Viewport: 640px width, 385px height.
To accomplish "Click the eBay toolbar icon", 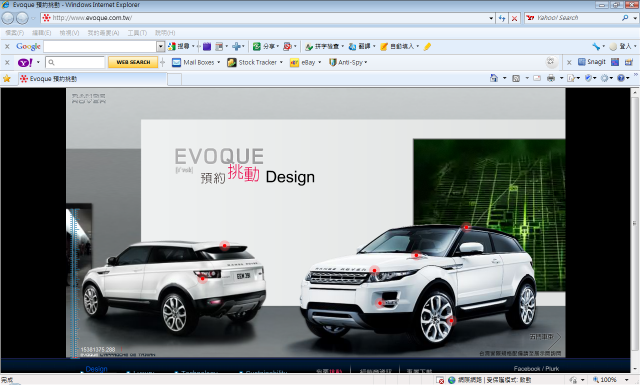I will coord(294,62).
